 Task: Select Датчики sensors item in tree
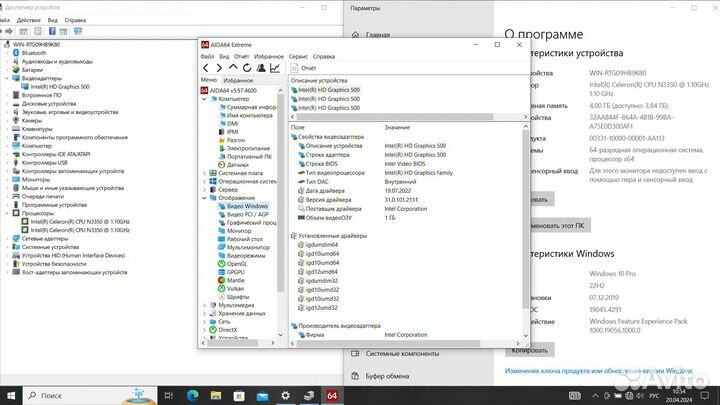[x=237, y=165]
